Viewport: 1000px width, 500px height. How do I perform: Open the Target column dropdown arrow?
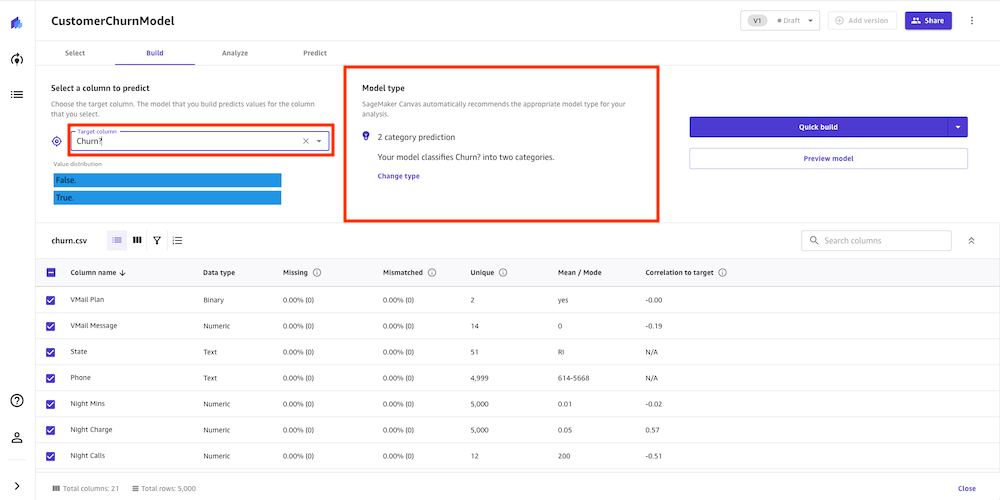click(319, 141)
